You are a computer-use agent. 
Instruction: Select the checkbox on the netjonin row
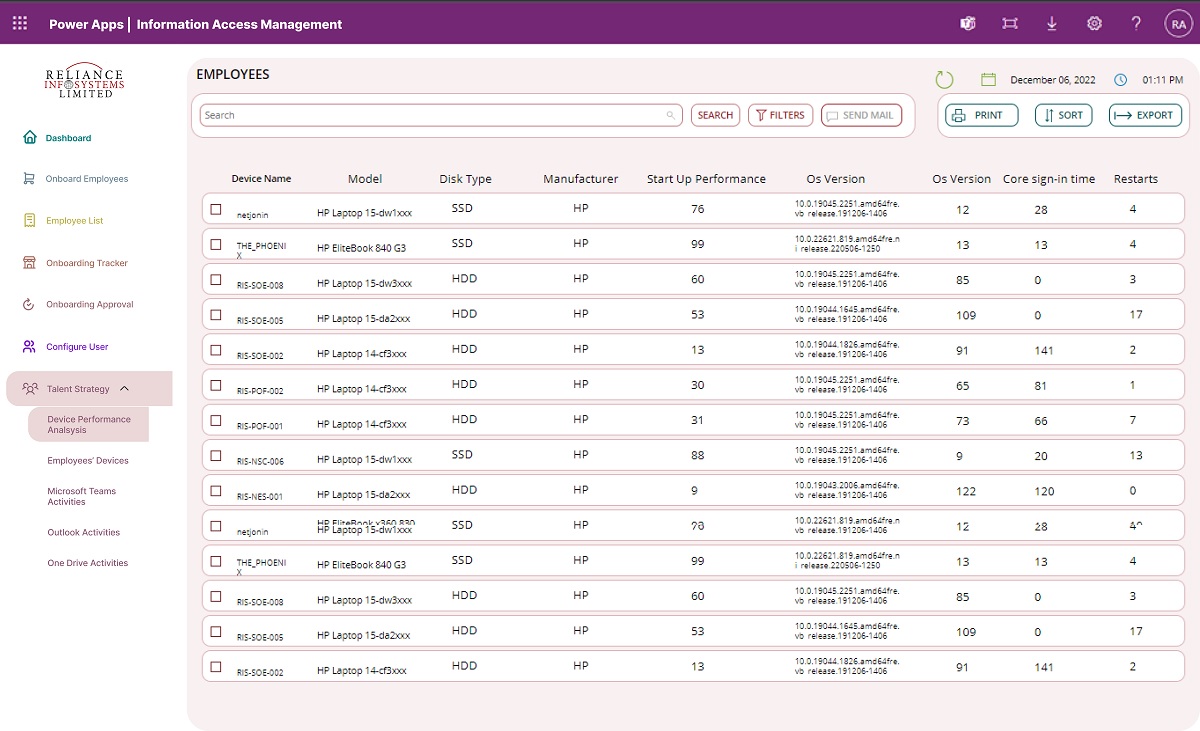pos(215,207)
